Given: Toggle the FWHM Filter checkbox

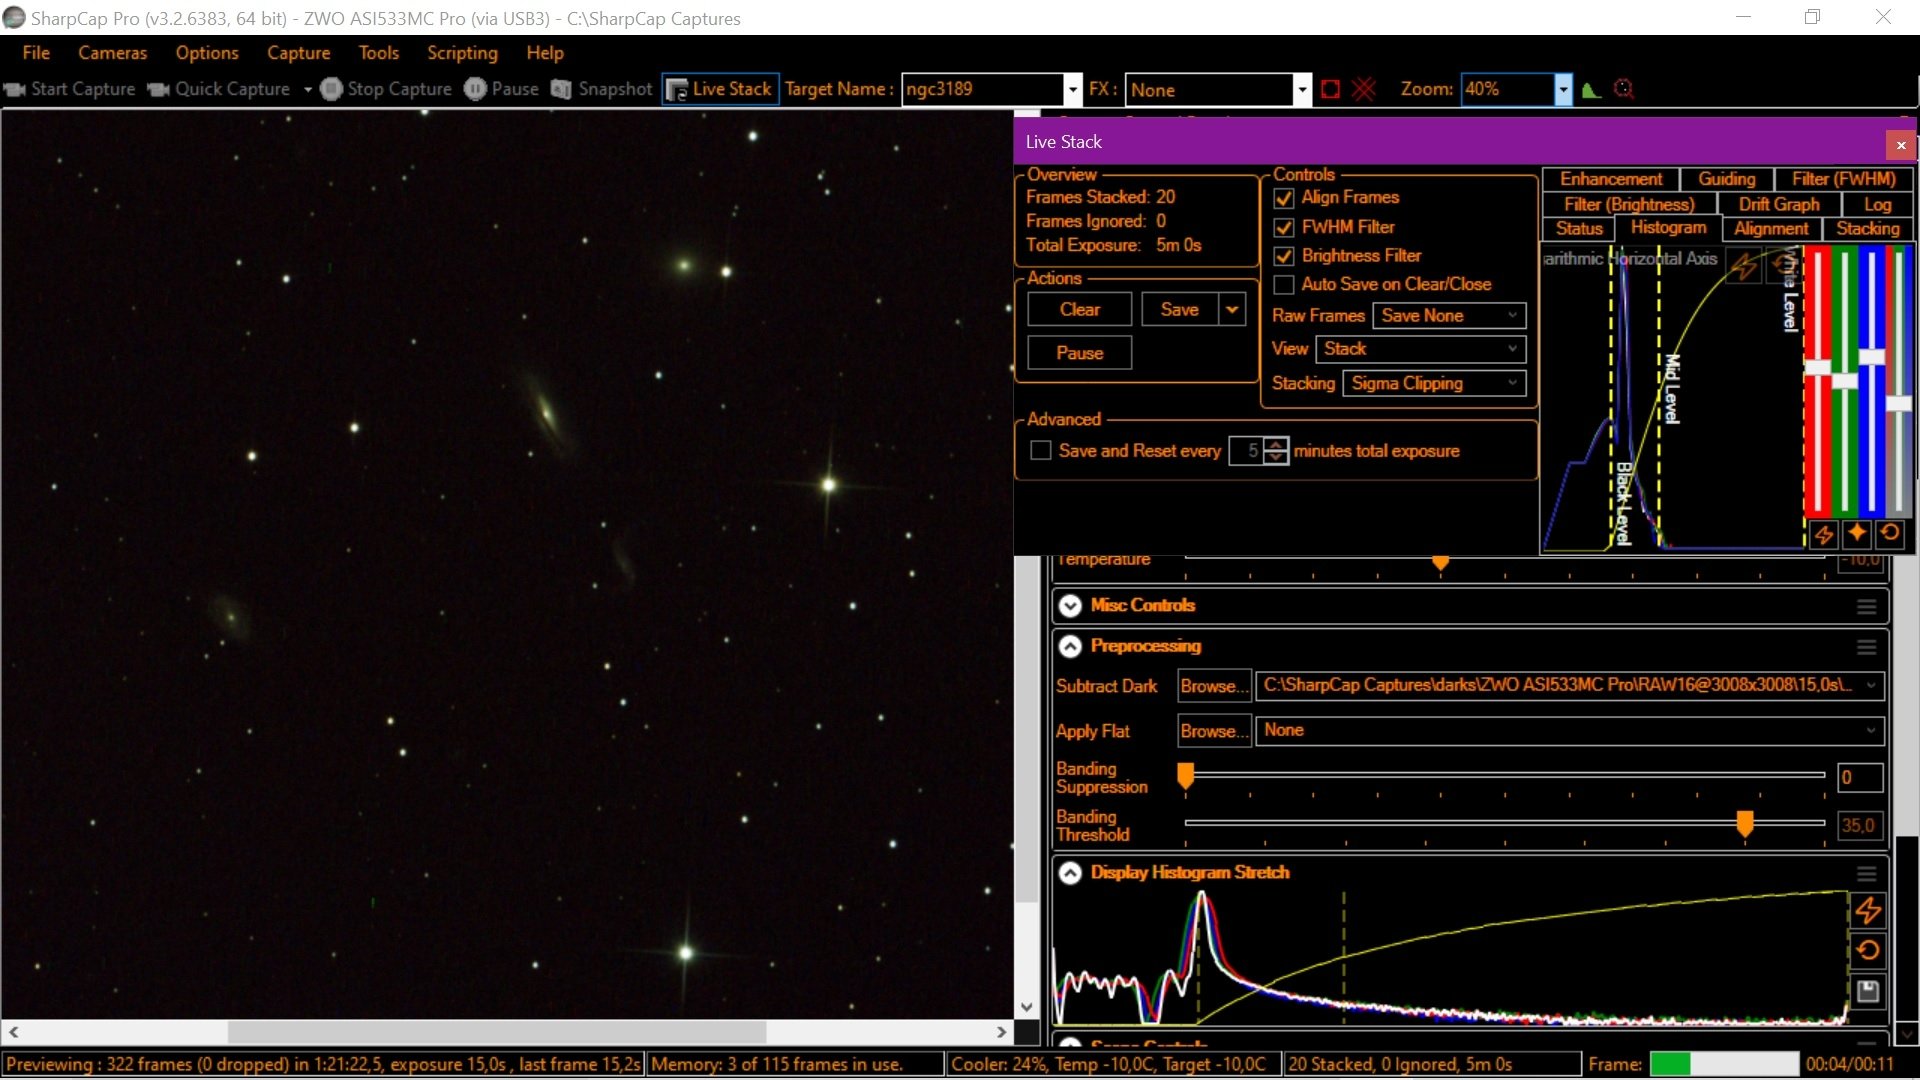Looking at the screenshot, I should (1284, 228).
